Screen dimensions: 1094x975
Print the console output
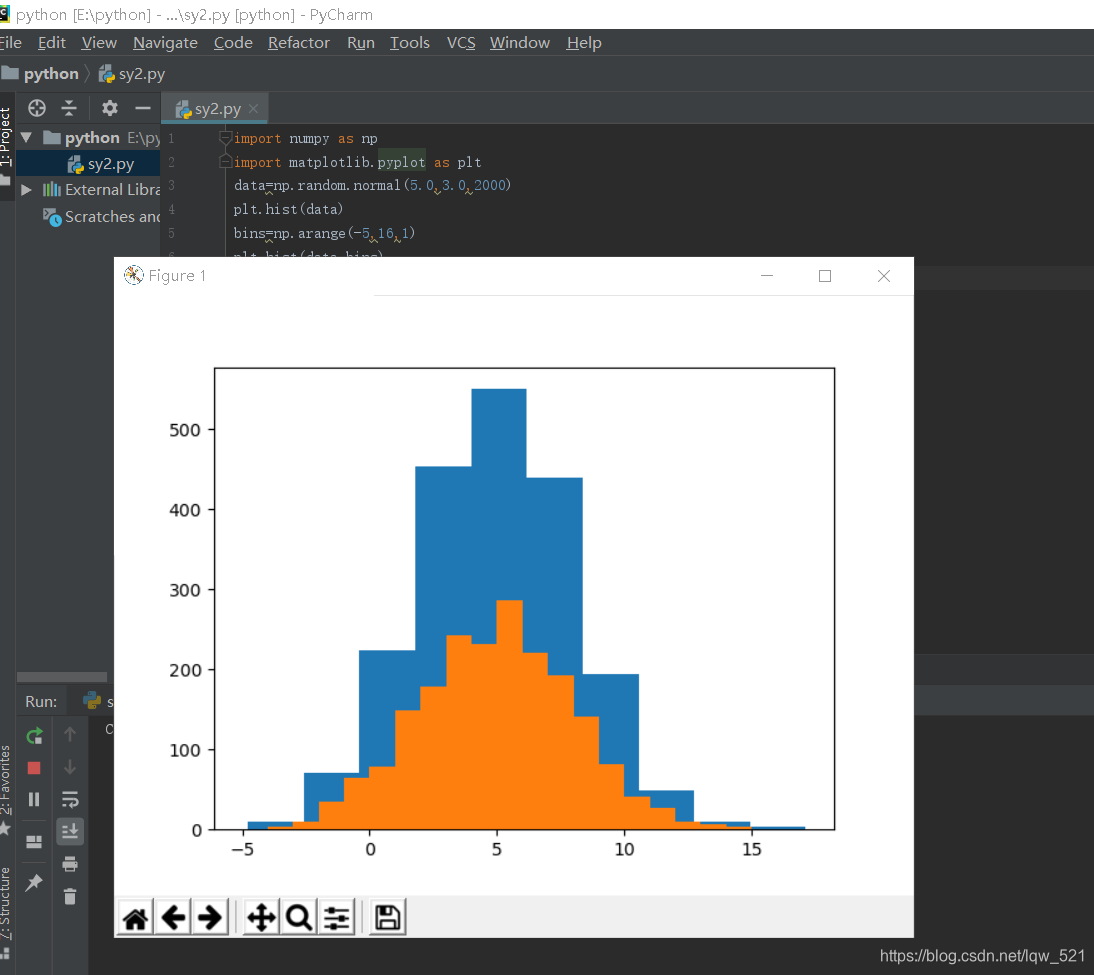click(x=70, y=864)
